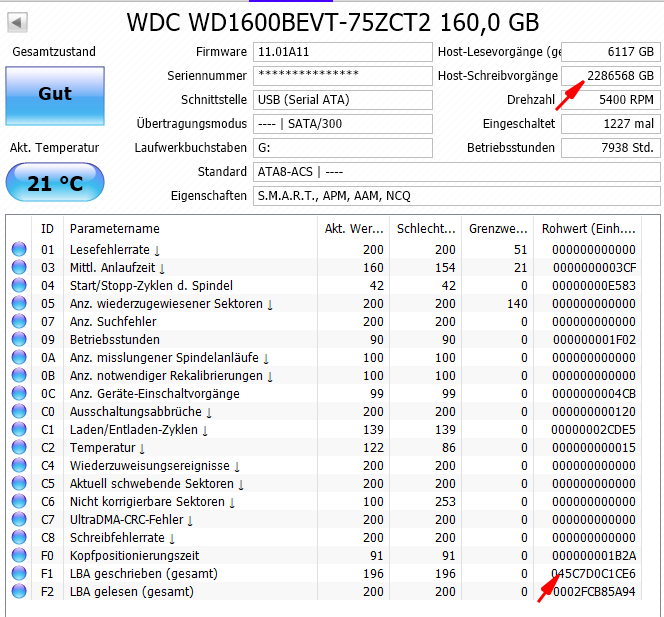
Task: Click the Laufwerkbuchstaben field G:
Action: (x=343, y=148)
